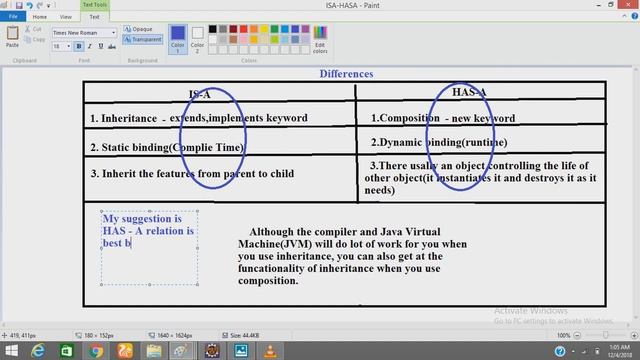
Task: Click the '2.Dynamic binding(runtime)' table cell
Action: [439, 142]
